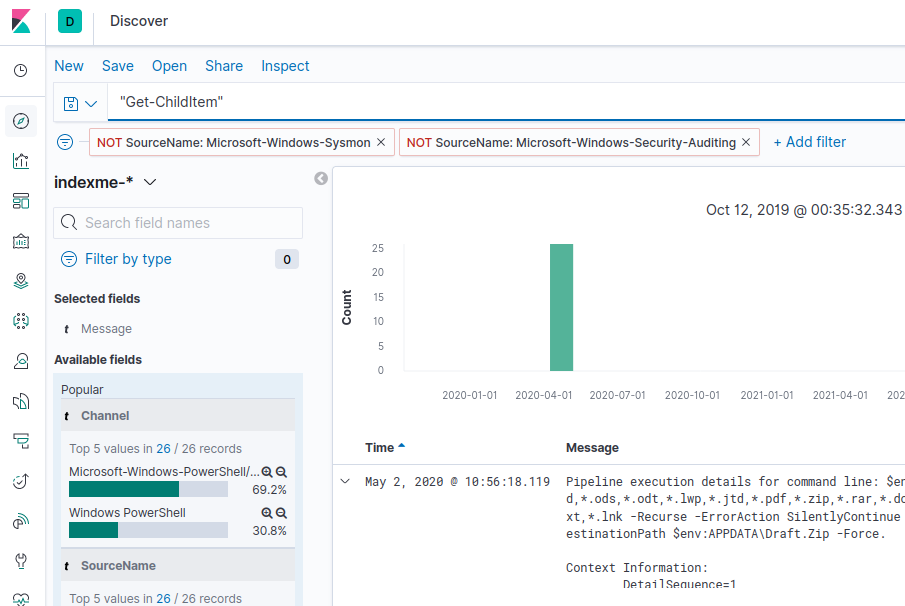Open the indexme-* index pattern dropdown
This screenshot has height=606, width=905.
point(105,182)
